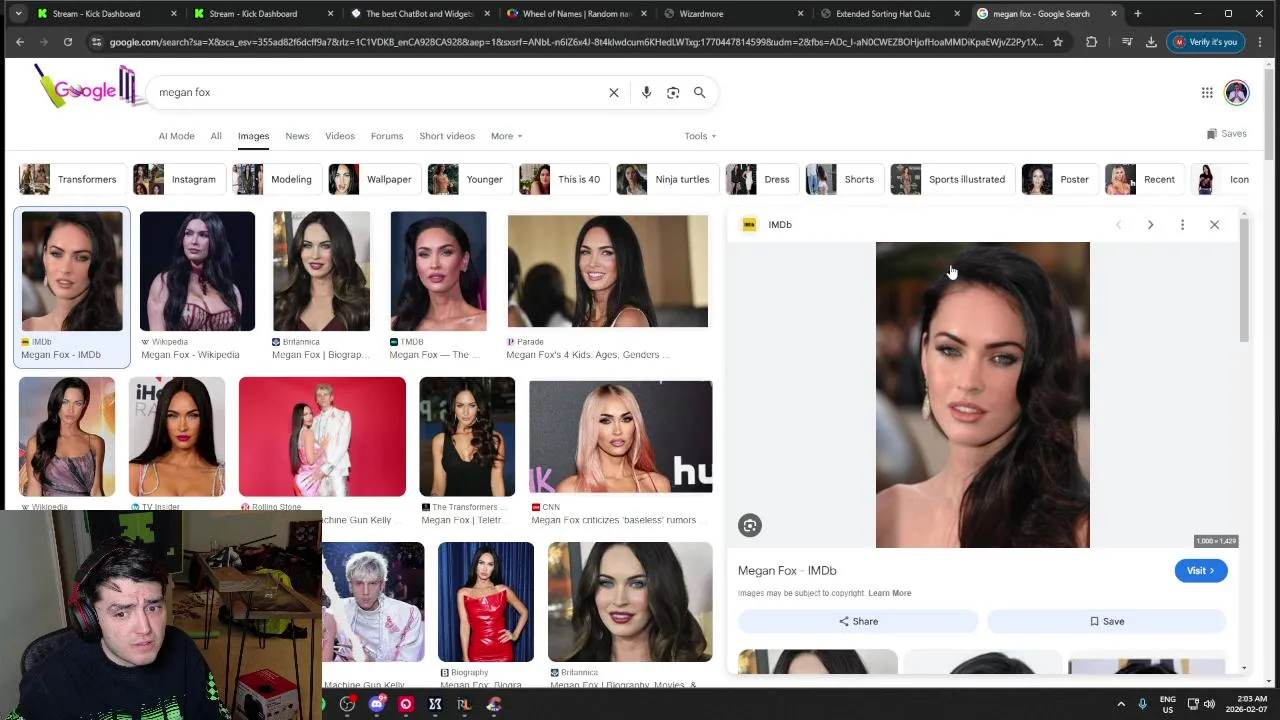
Task: Open the CNN baseless rumors image thumbnail
Action: pos(621,438)
